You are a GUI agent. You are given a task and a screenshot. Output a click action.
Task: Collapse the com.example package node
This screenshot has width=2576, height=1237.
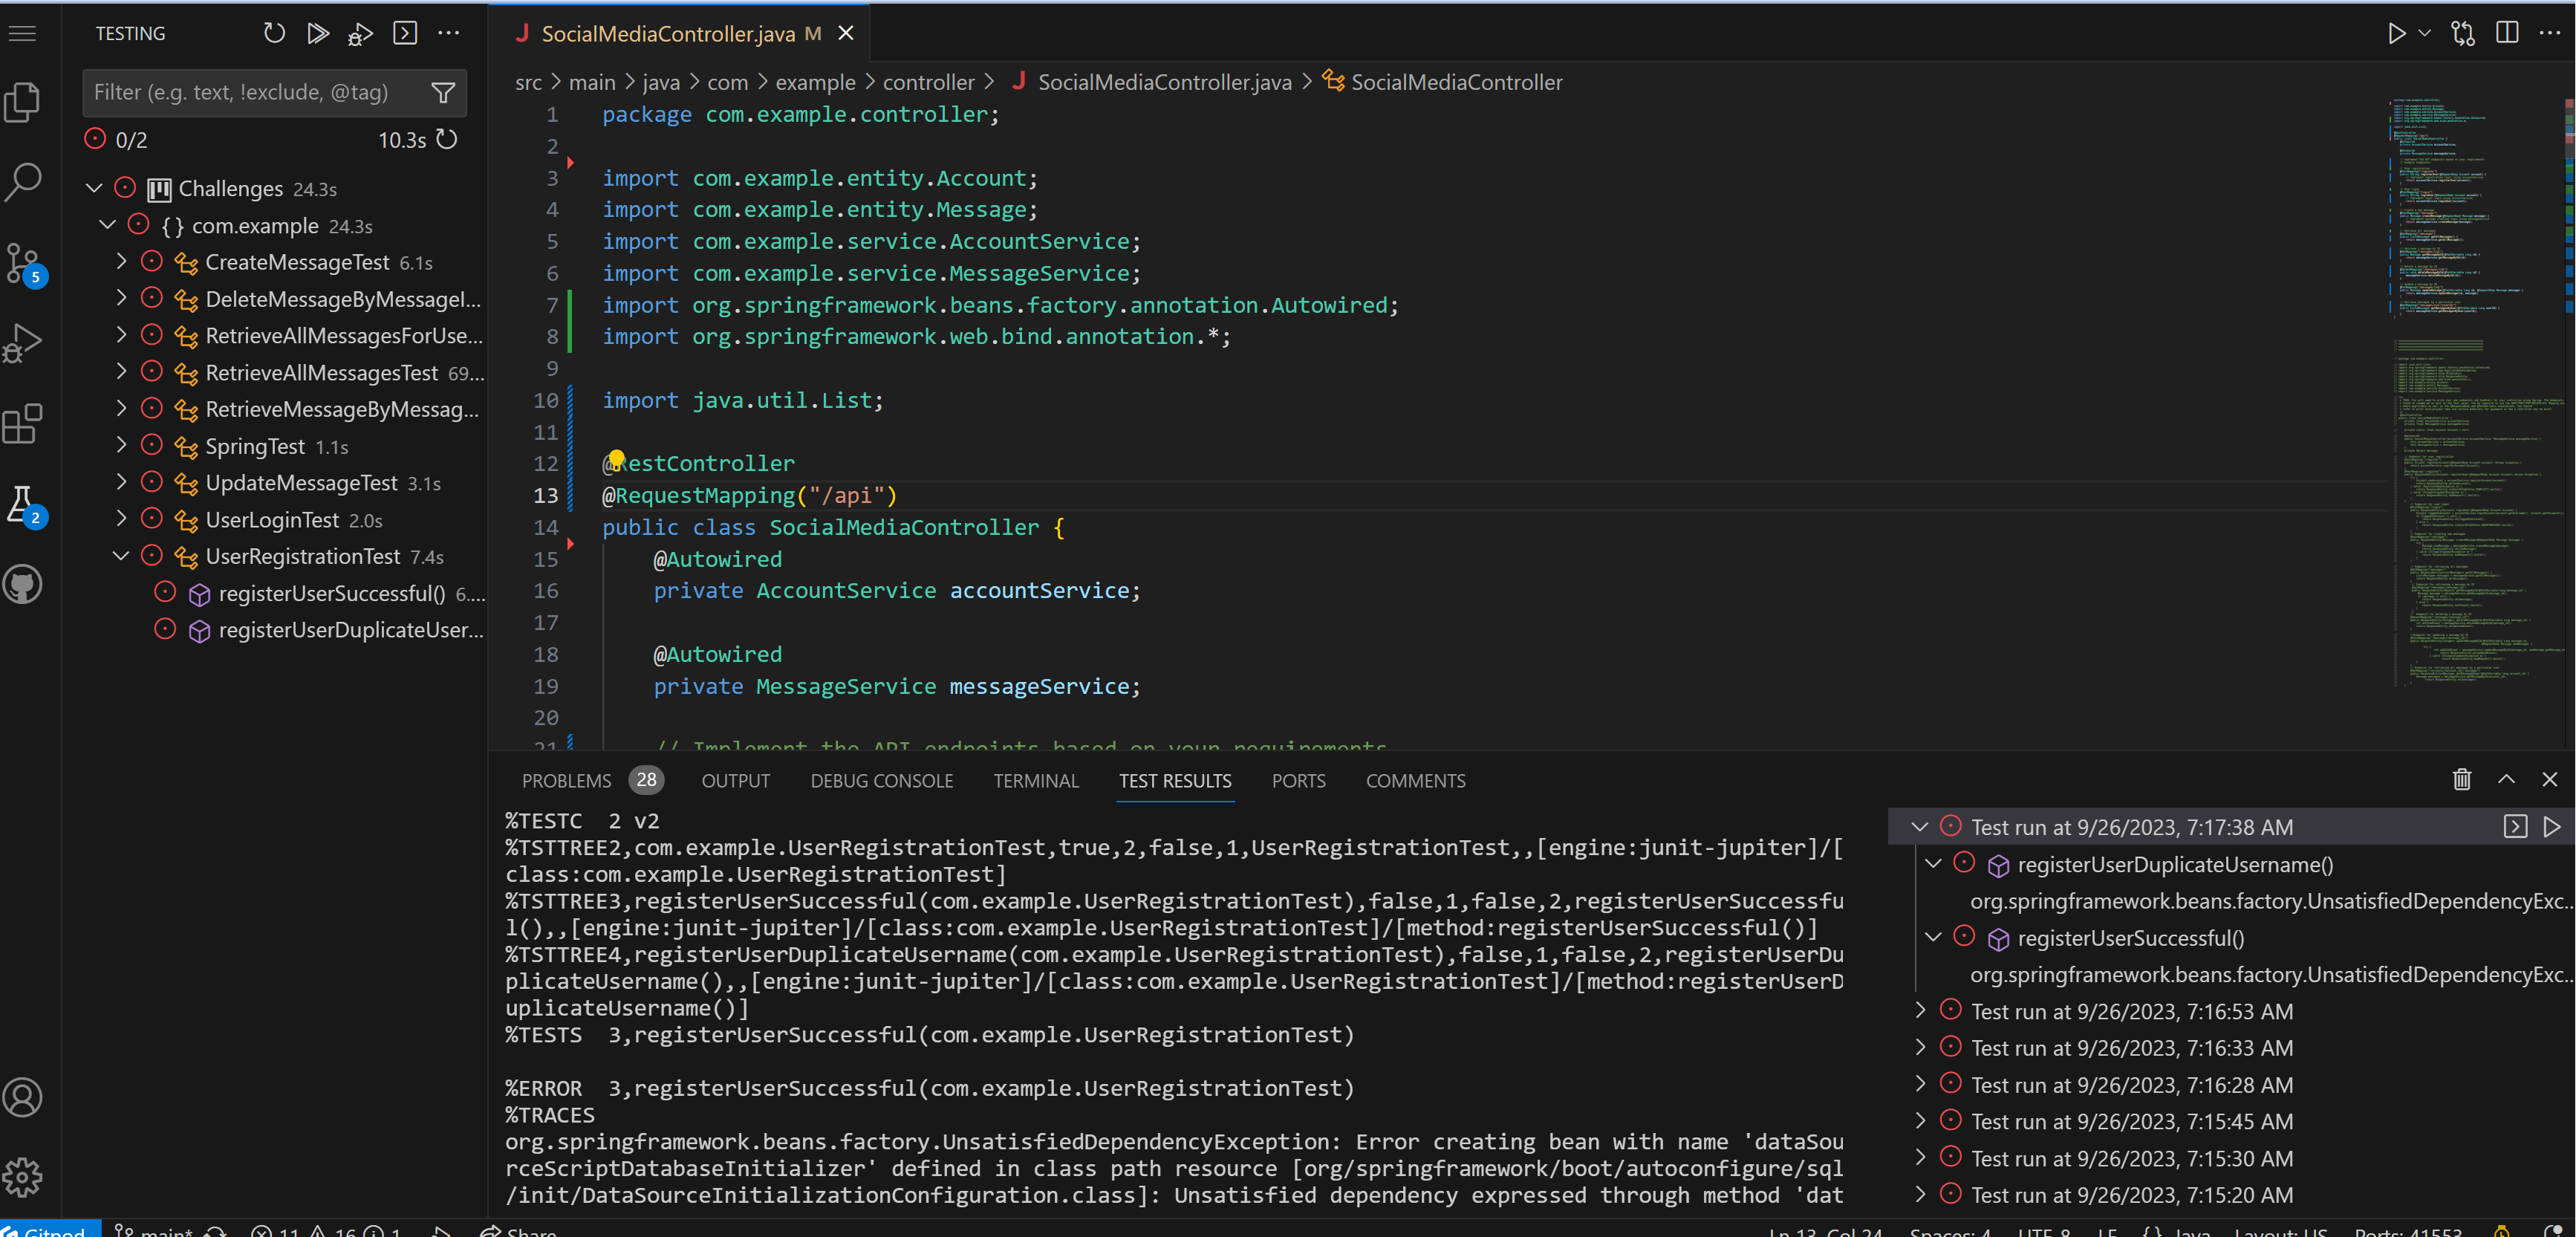tap(108, 225)
